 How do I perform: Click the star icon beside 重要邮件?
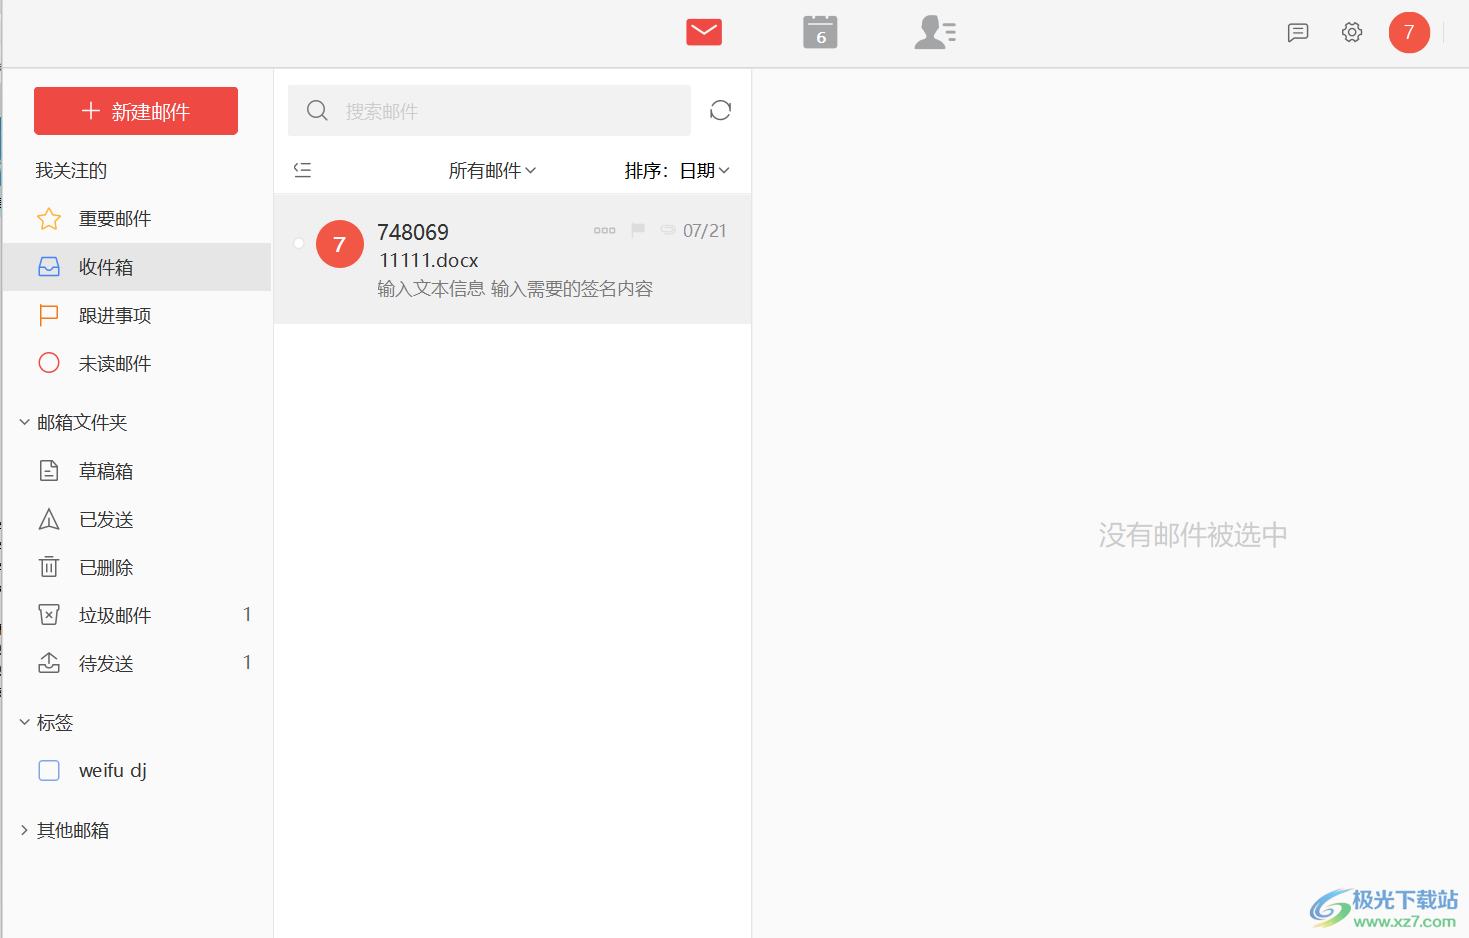[49, 219]
